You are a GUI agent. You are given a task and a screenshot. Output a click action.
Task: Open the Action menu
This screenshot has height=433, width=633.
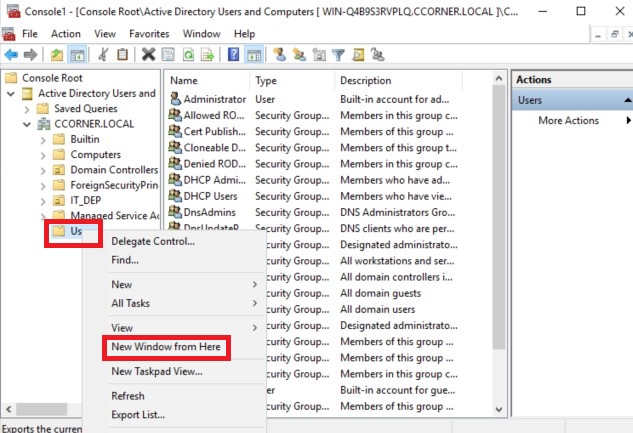pyautogui.click(x=66, y=34)
